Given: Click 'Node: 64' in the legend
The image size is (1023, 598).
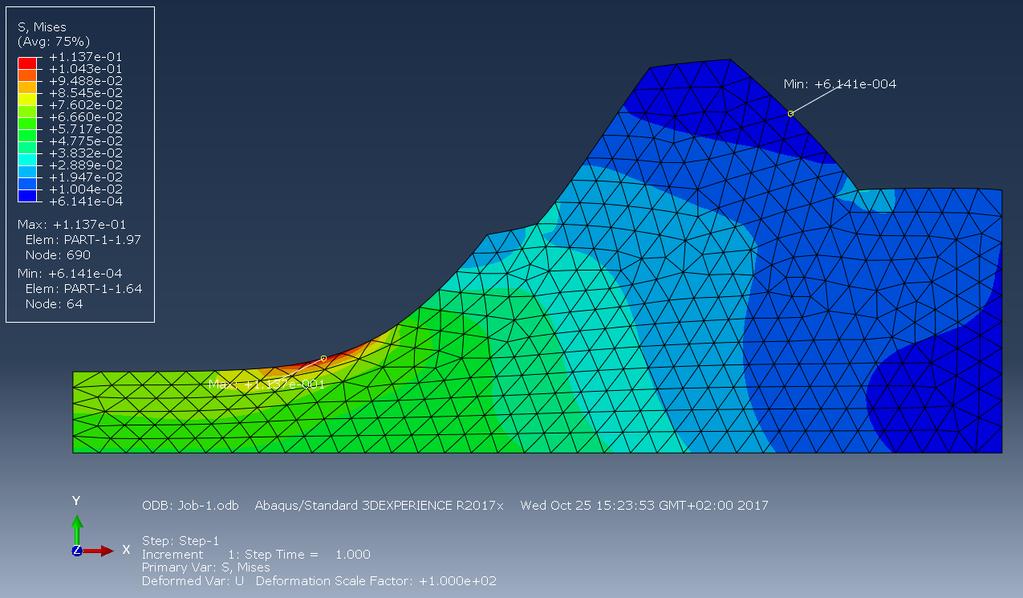Looking at the screenshot, I should tap(54, 304).
